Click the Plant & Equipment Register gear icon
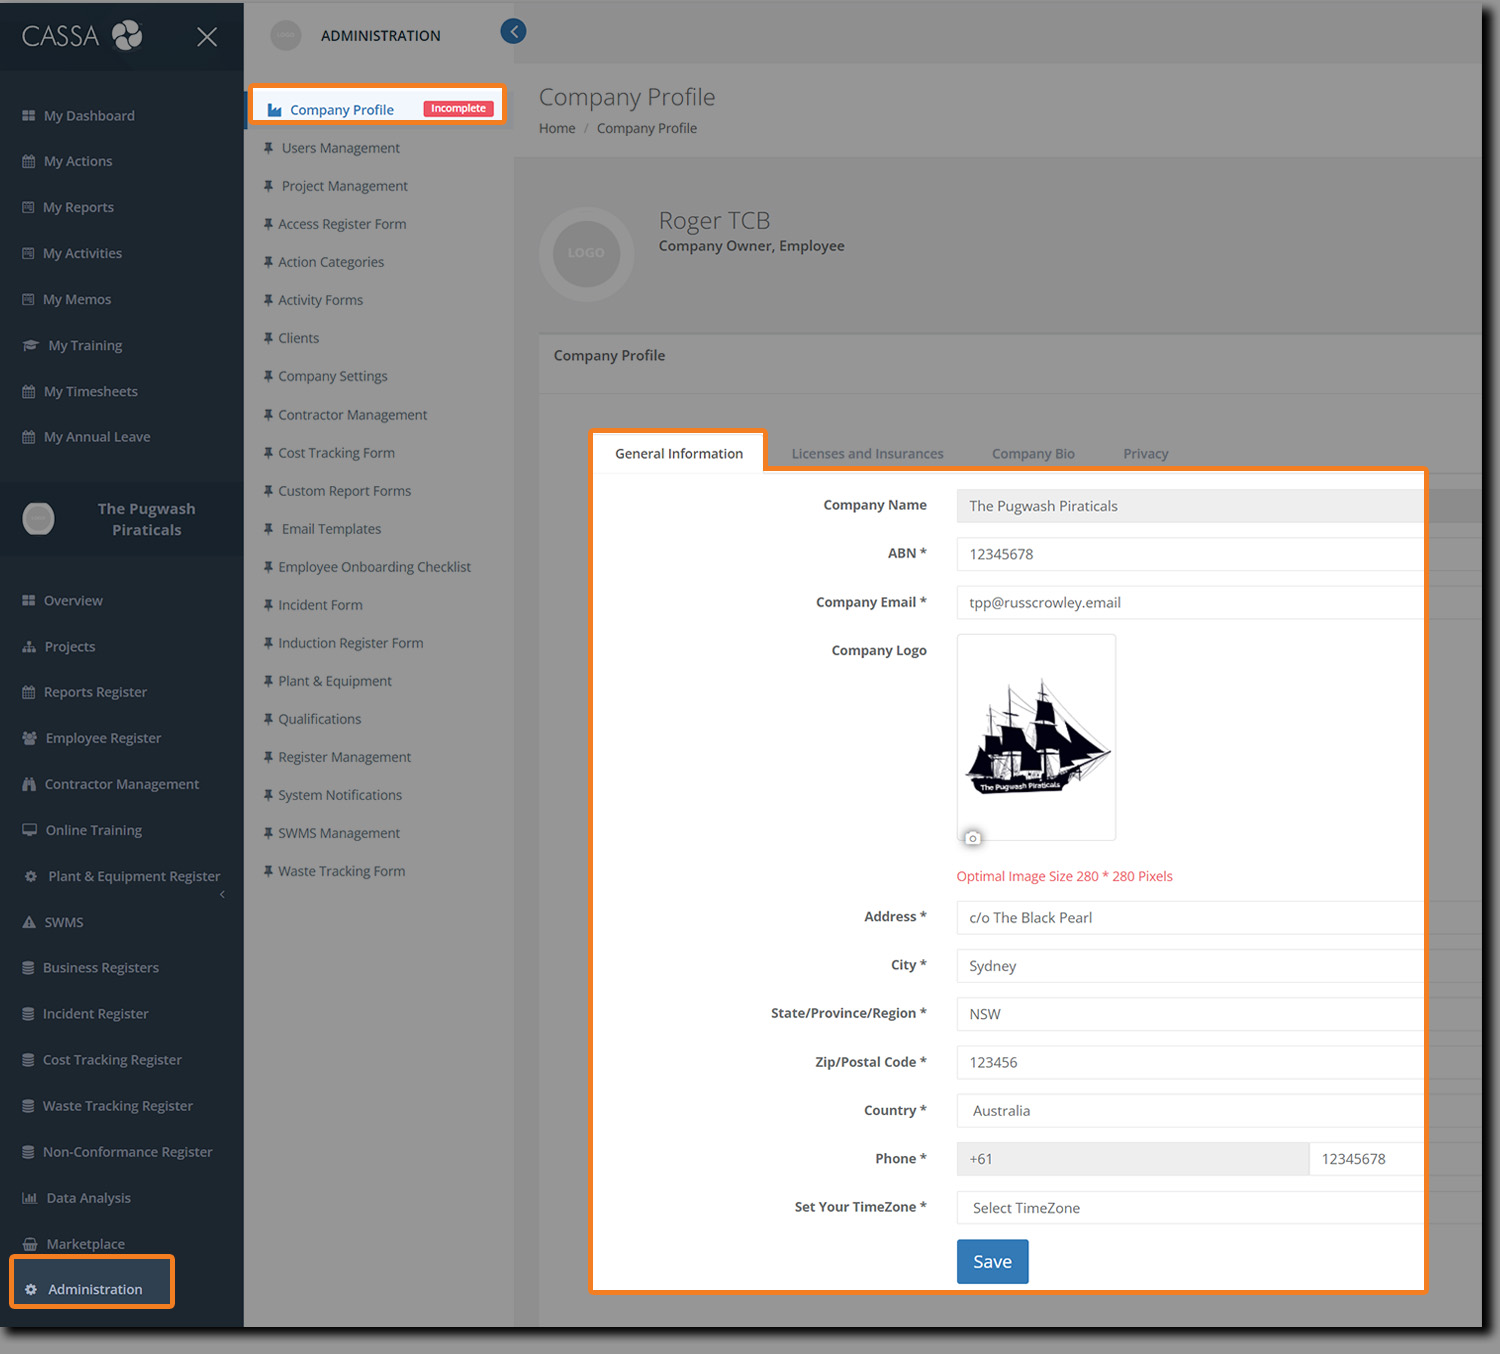This screenshot has height=1354, width=1500. [31, 877]
